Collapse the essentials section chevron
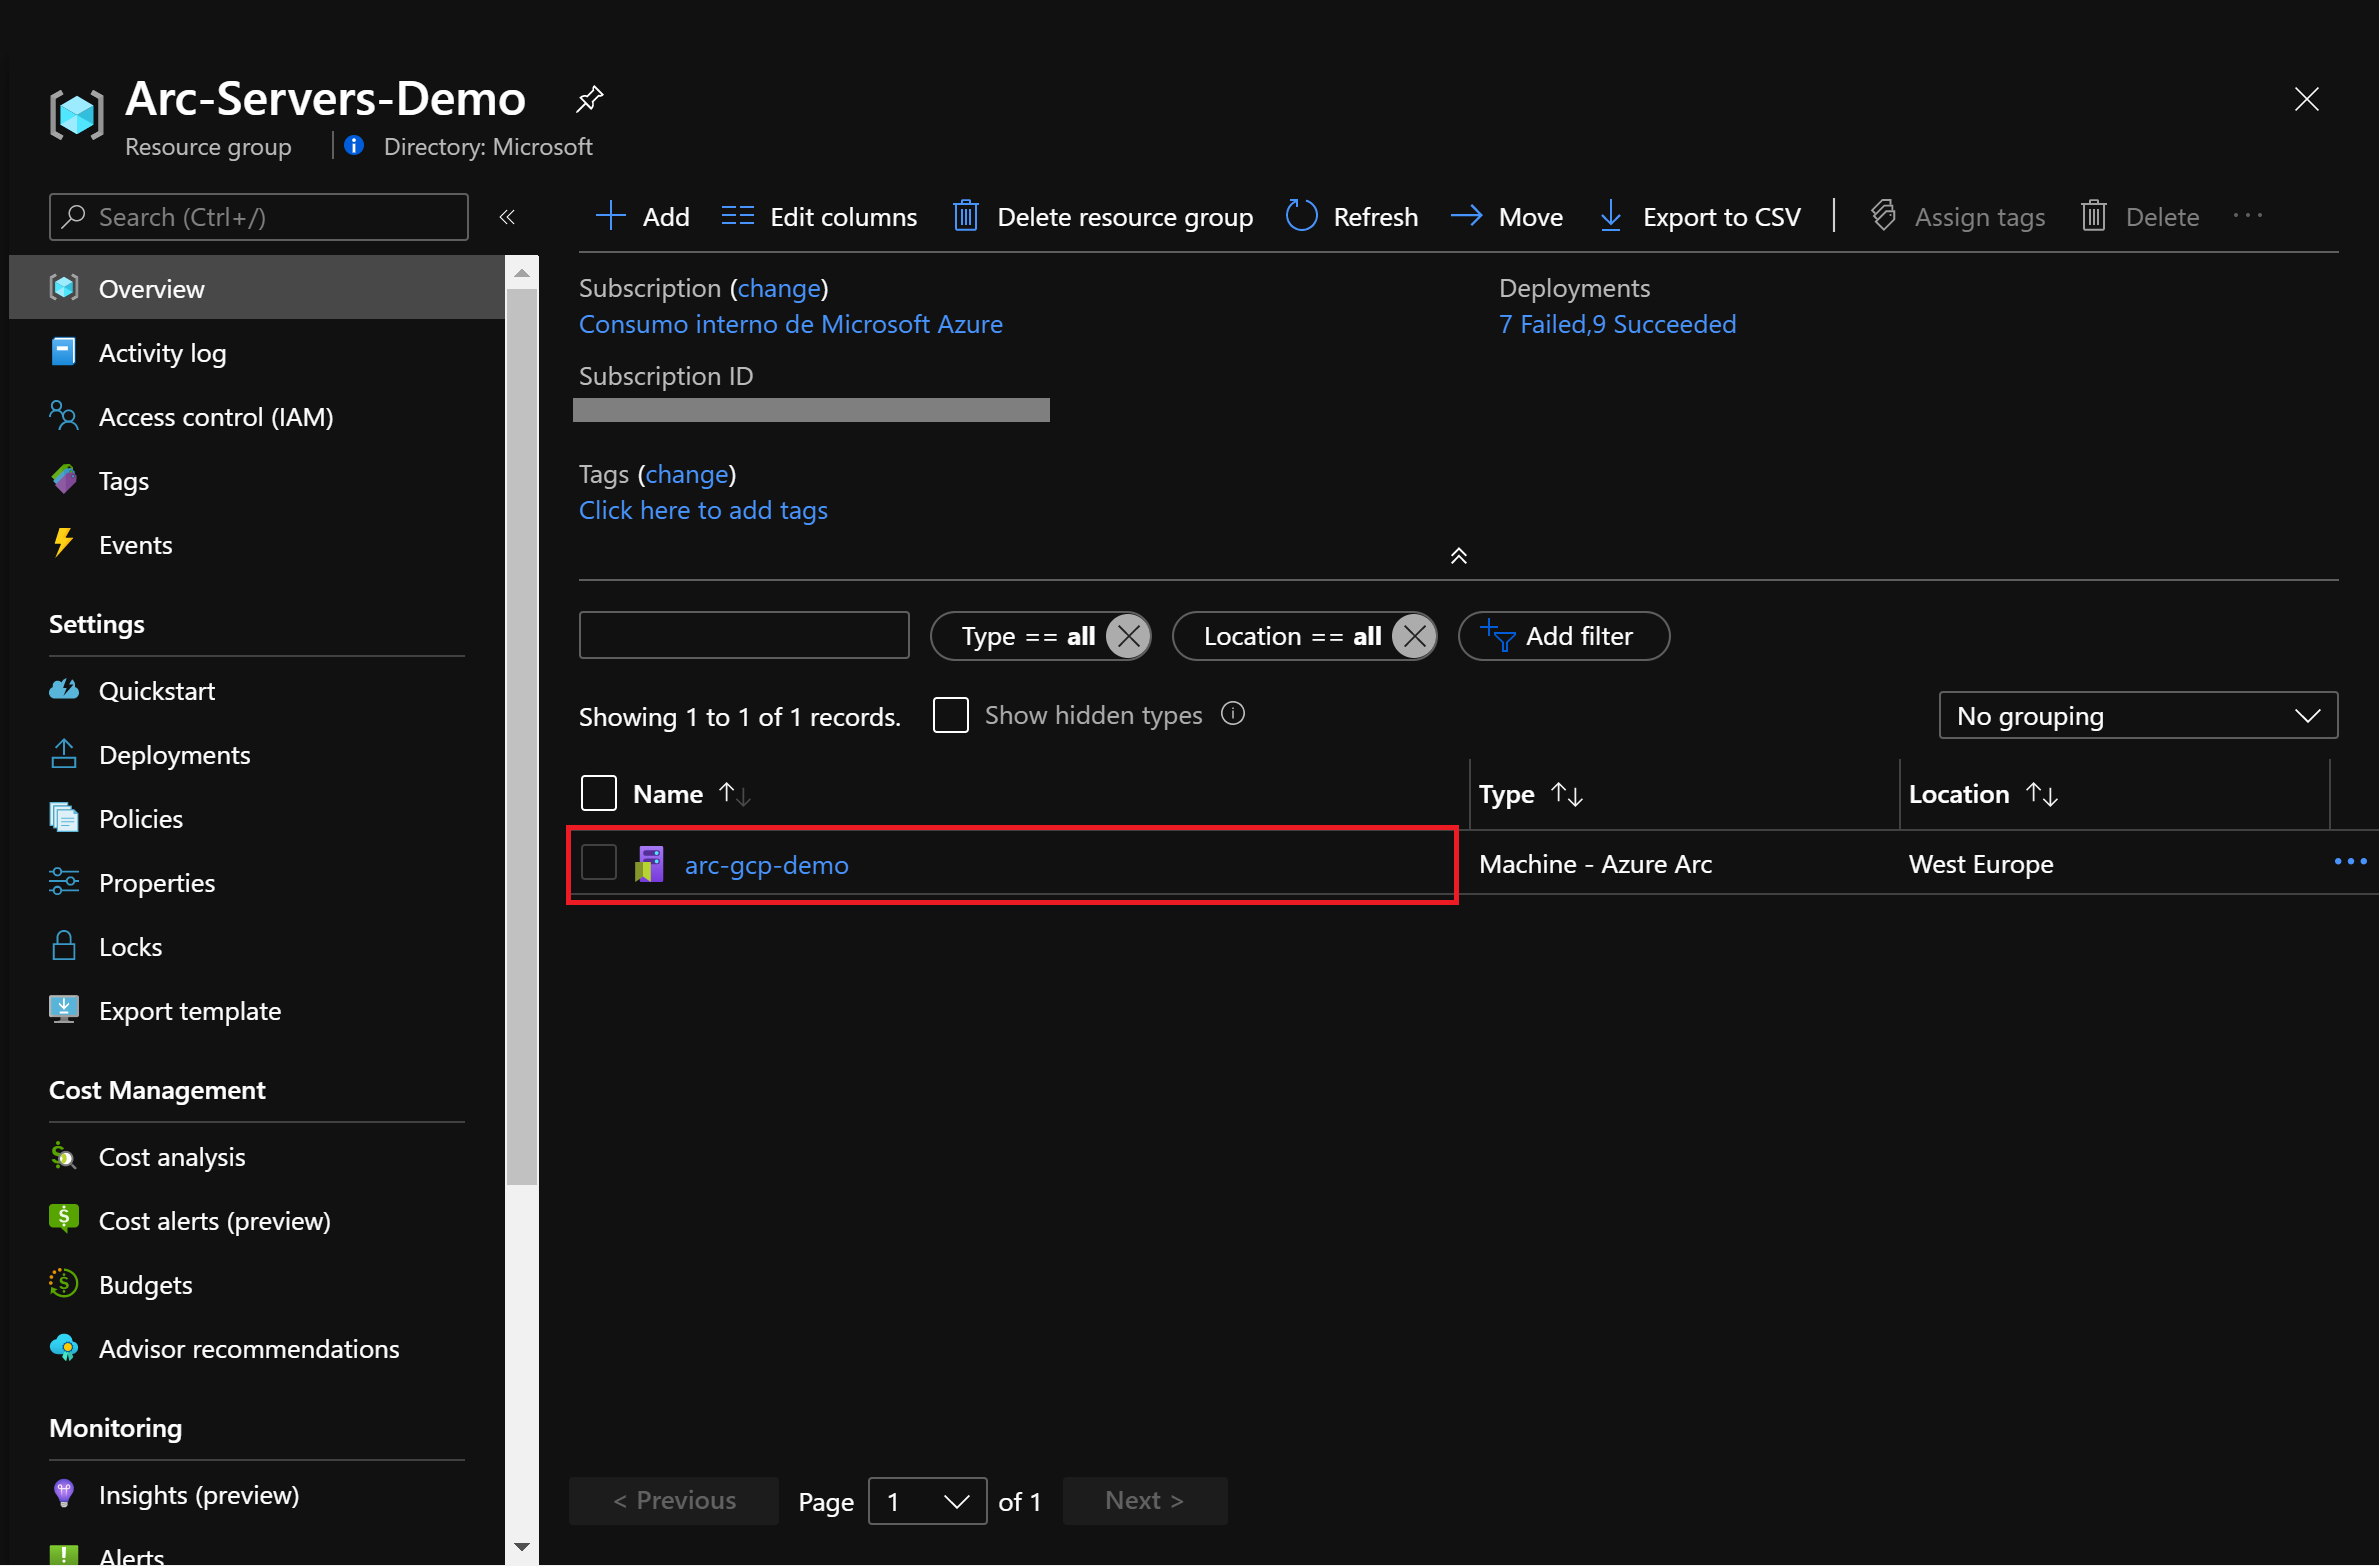This screenshot has width=2379, height=1566. 1459,556
